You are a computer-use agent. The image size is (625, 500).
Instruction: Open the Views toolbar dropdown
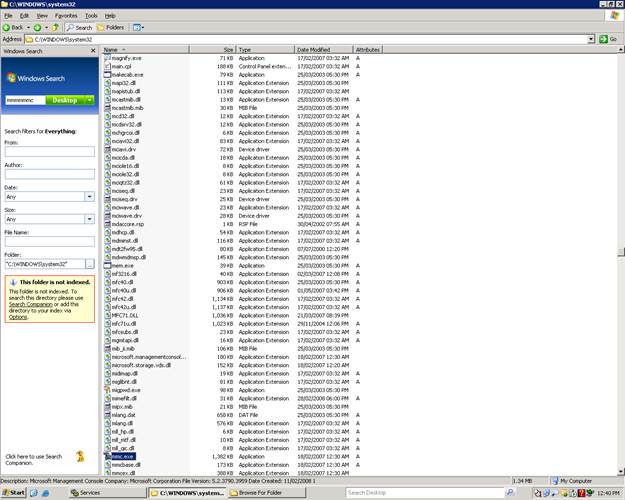(x=138, y=28)
